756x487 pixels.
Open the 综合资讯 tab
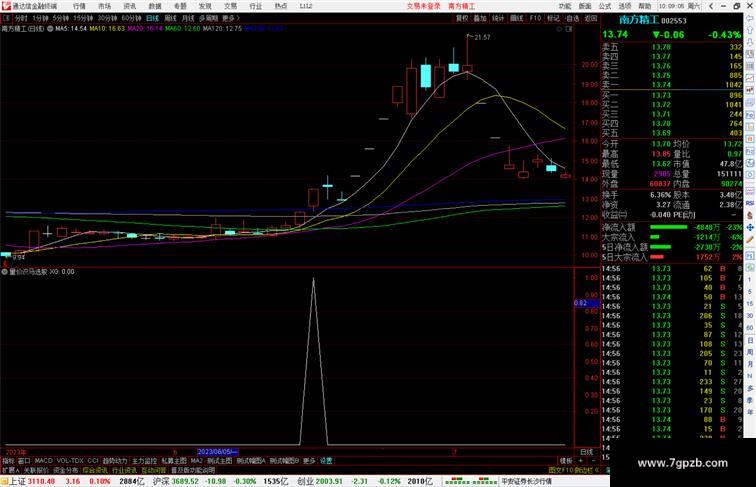tap(95, 470)
